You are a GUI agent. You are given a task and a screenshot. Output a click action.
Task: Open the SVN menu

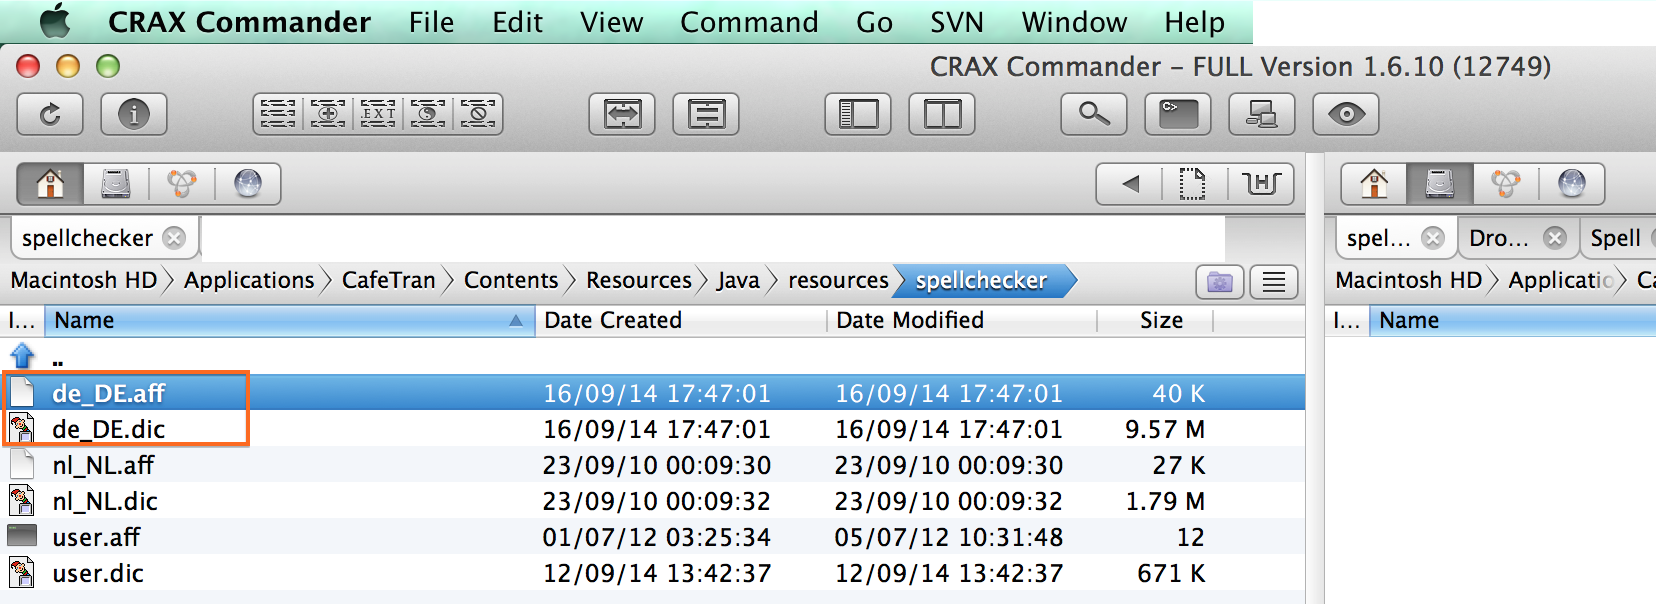(956, 22)
